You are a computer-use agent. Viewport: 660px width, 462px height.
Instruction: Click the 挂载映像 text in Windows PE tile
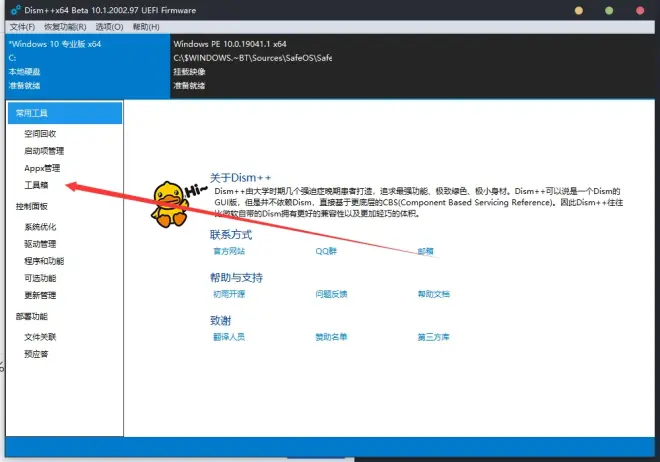[189, 72]
